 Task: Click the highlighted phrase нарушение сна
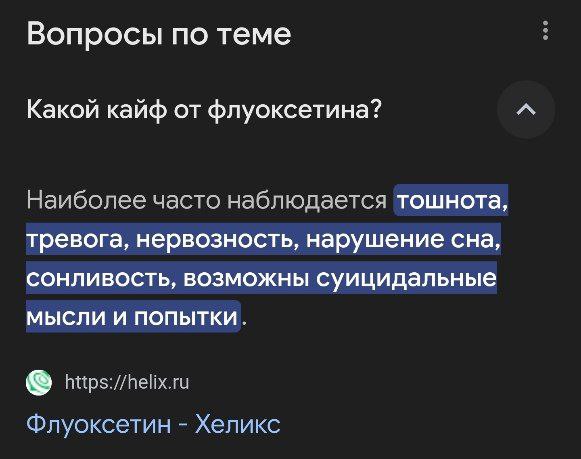tap(403, 240)
